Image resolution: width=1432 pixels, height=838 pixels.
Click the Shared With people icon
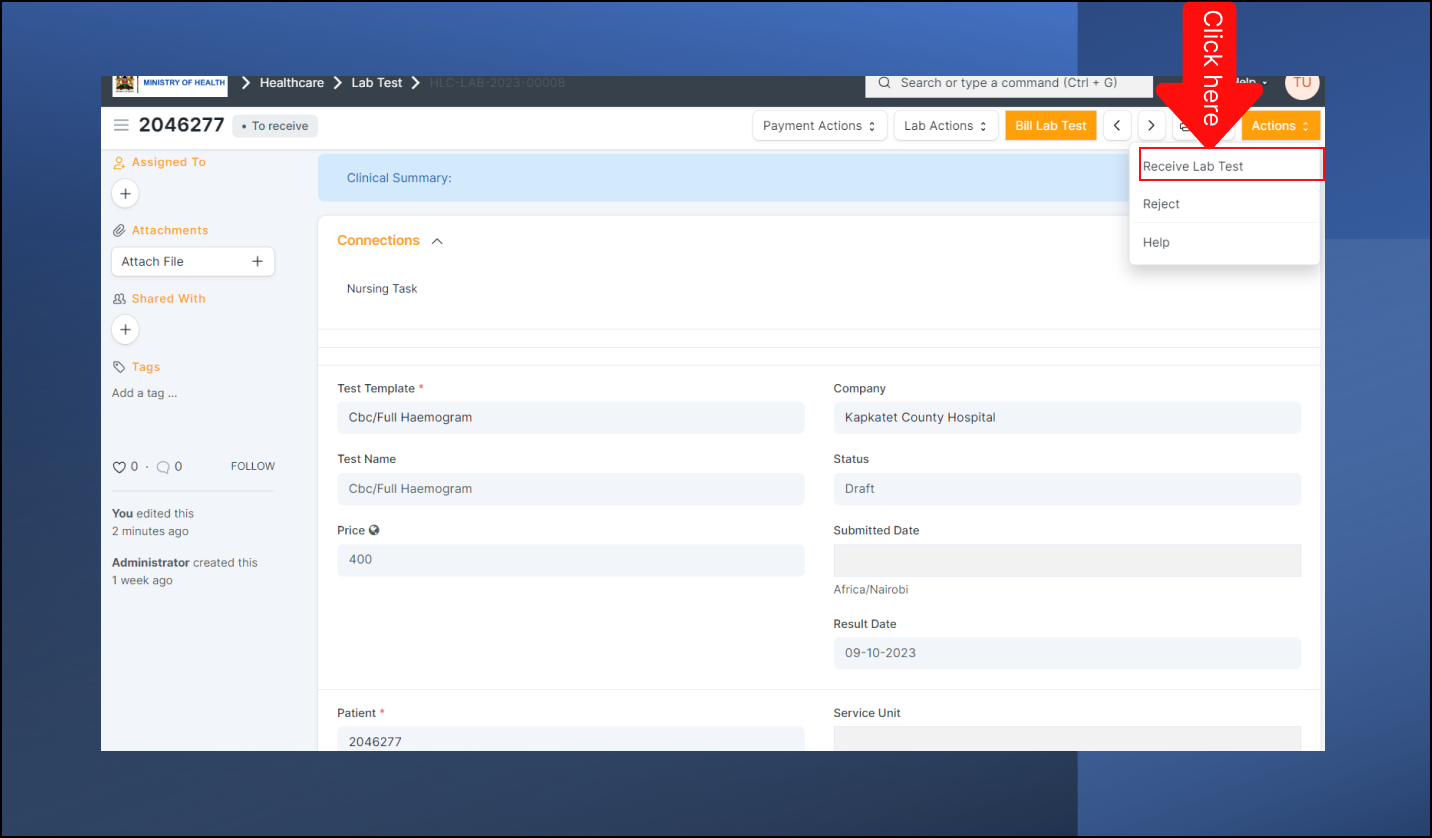pyautogui.click(x=119, y=299)
